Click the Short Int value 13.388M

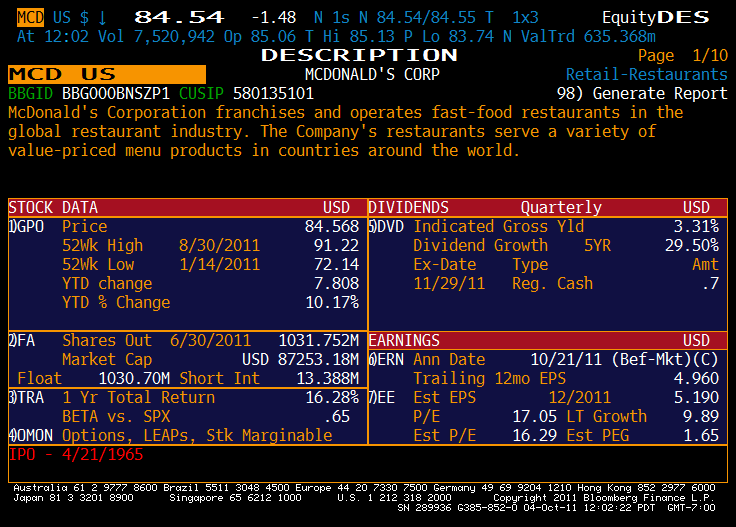point(328,378)
